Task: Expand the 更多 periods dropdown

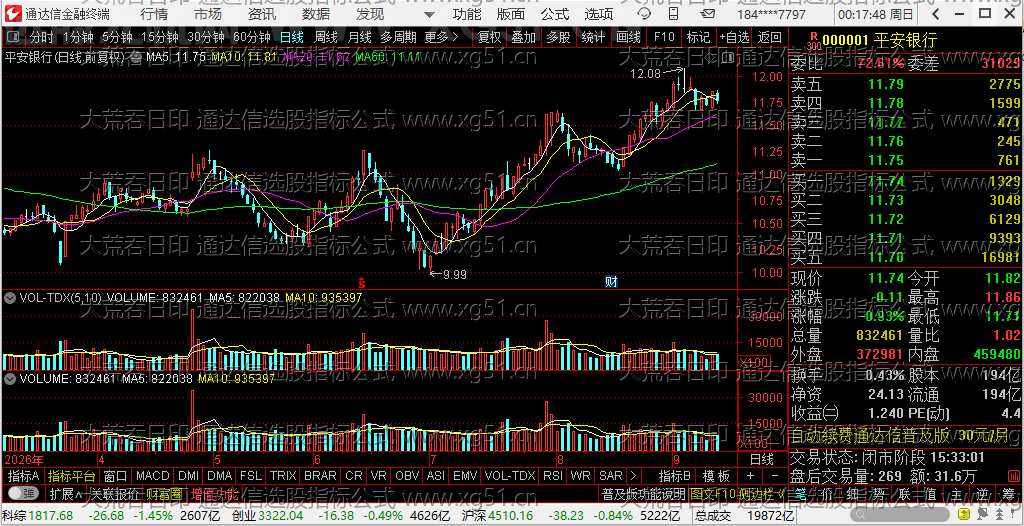Action: [x=441, y=38]
